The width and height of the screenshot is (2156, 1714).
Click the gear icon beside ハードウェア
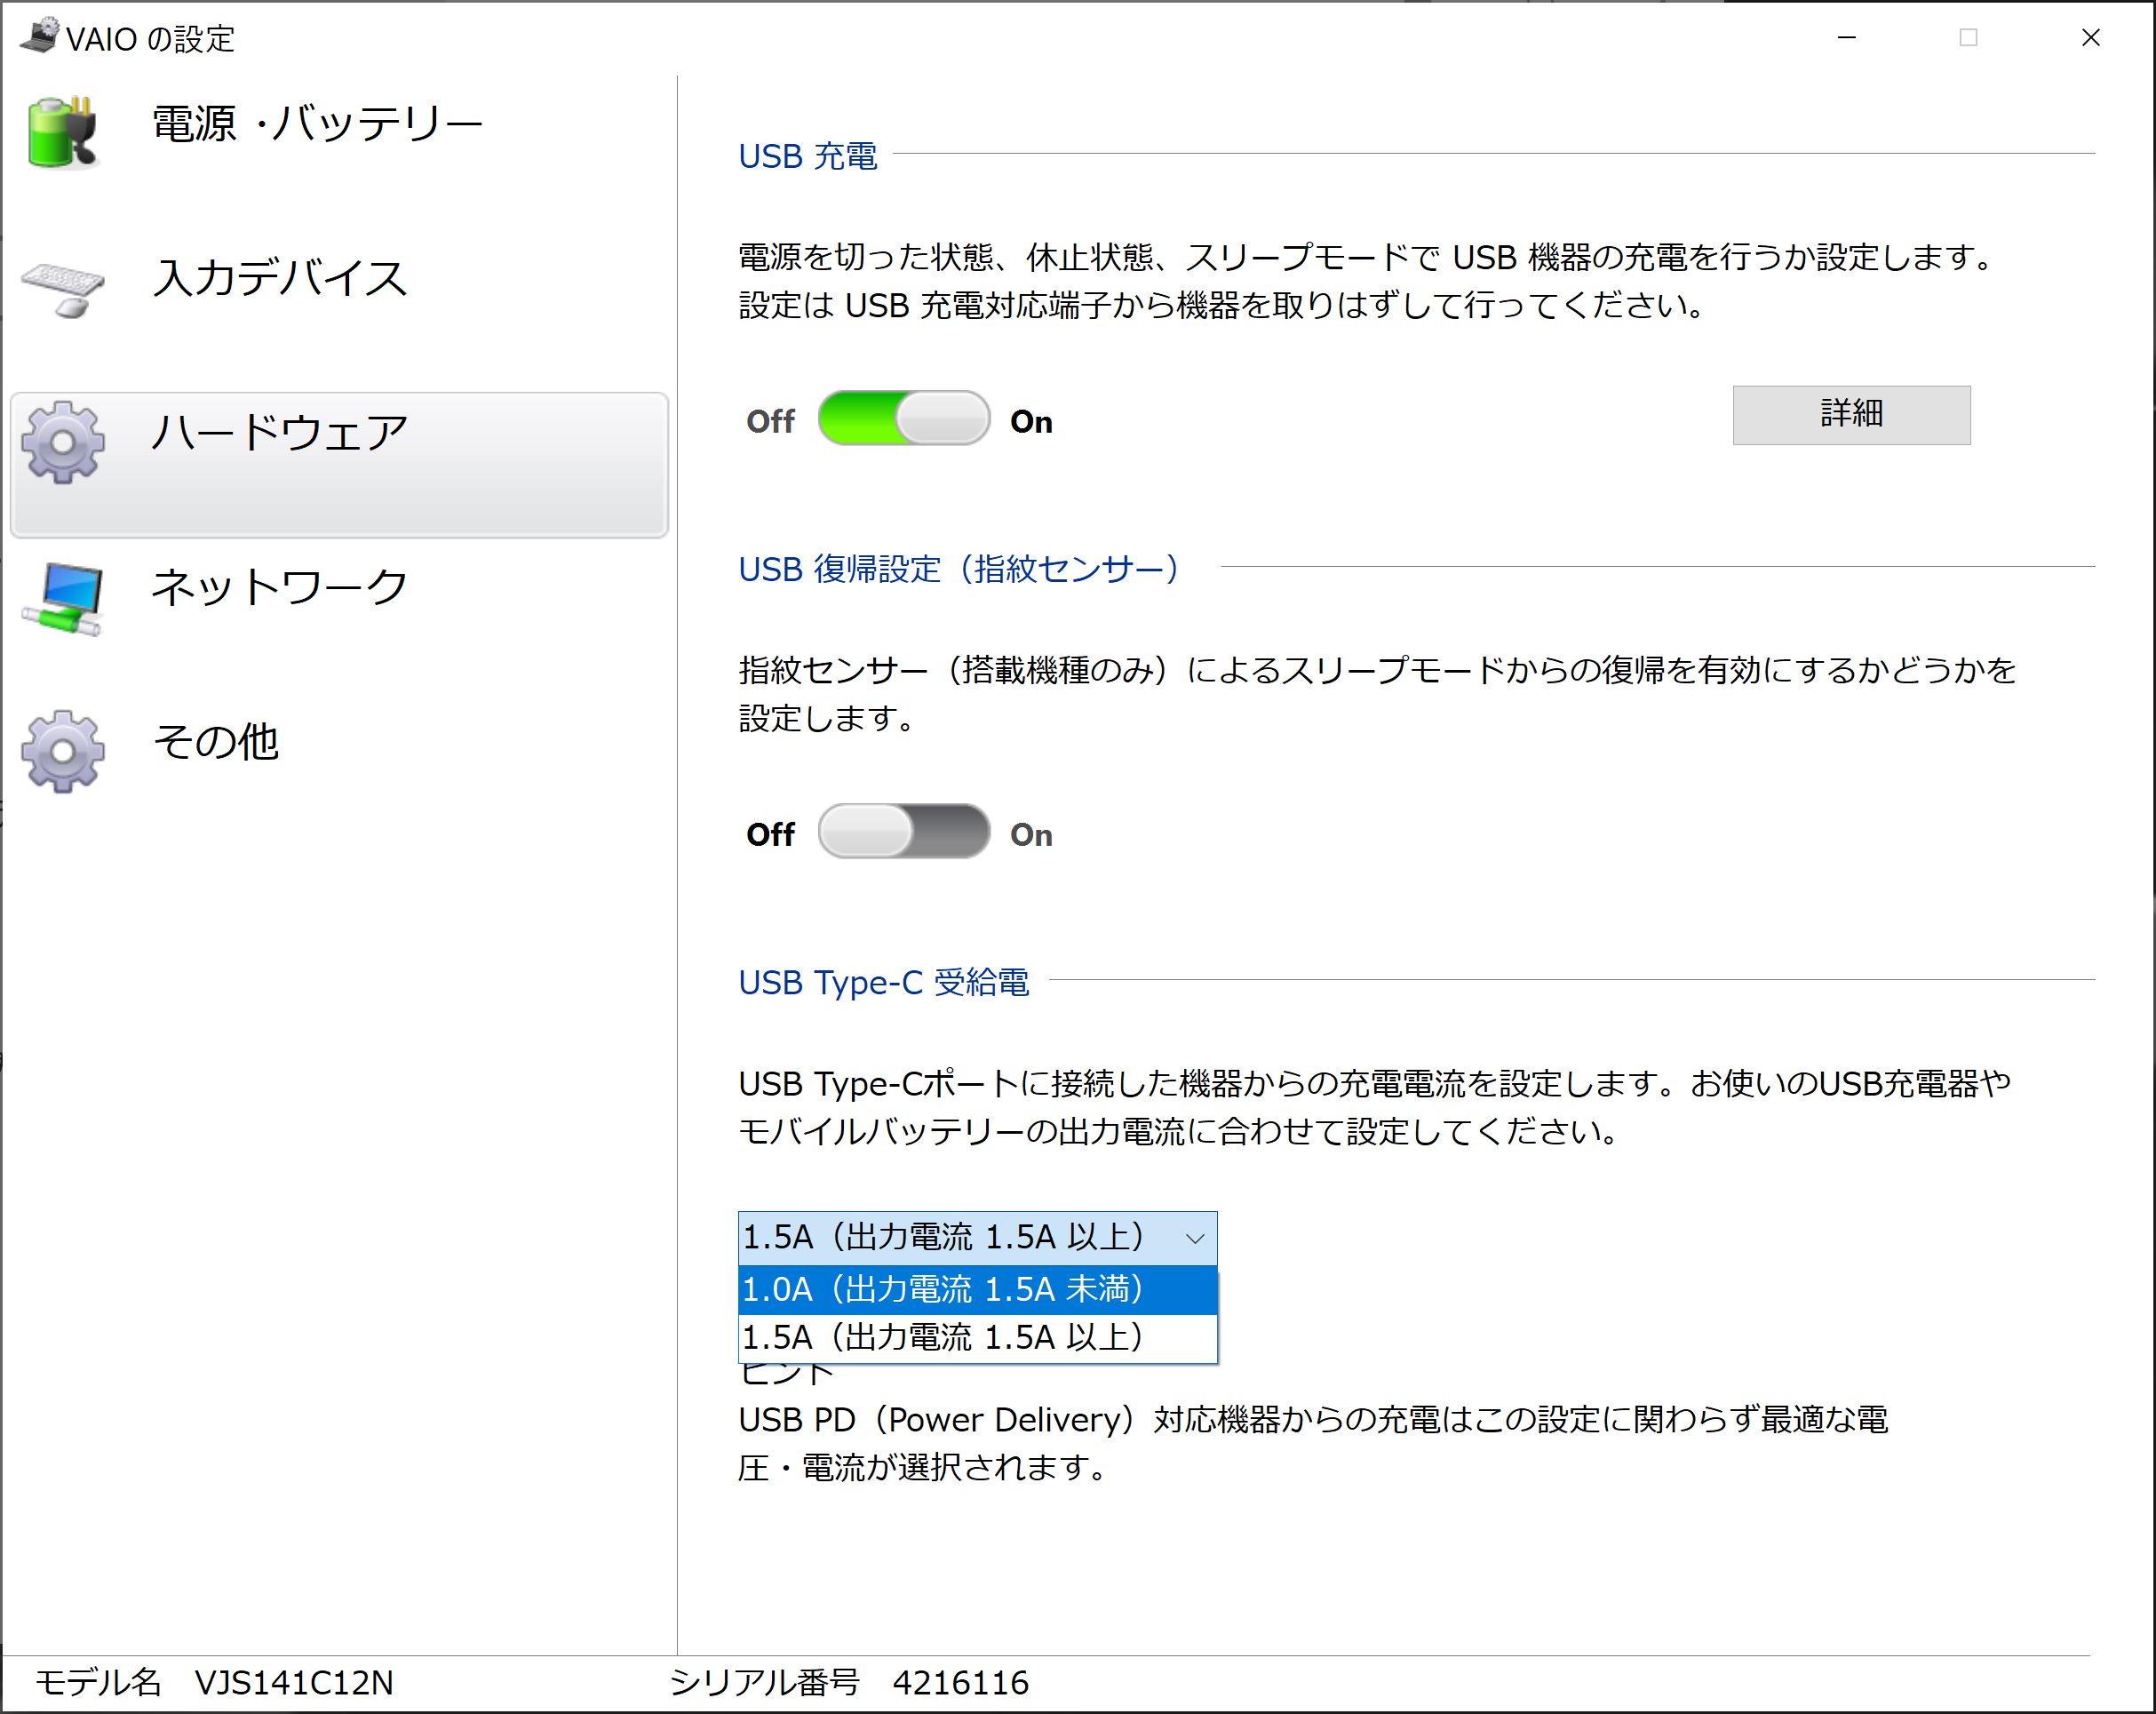(x=62, y=443)
